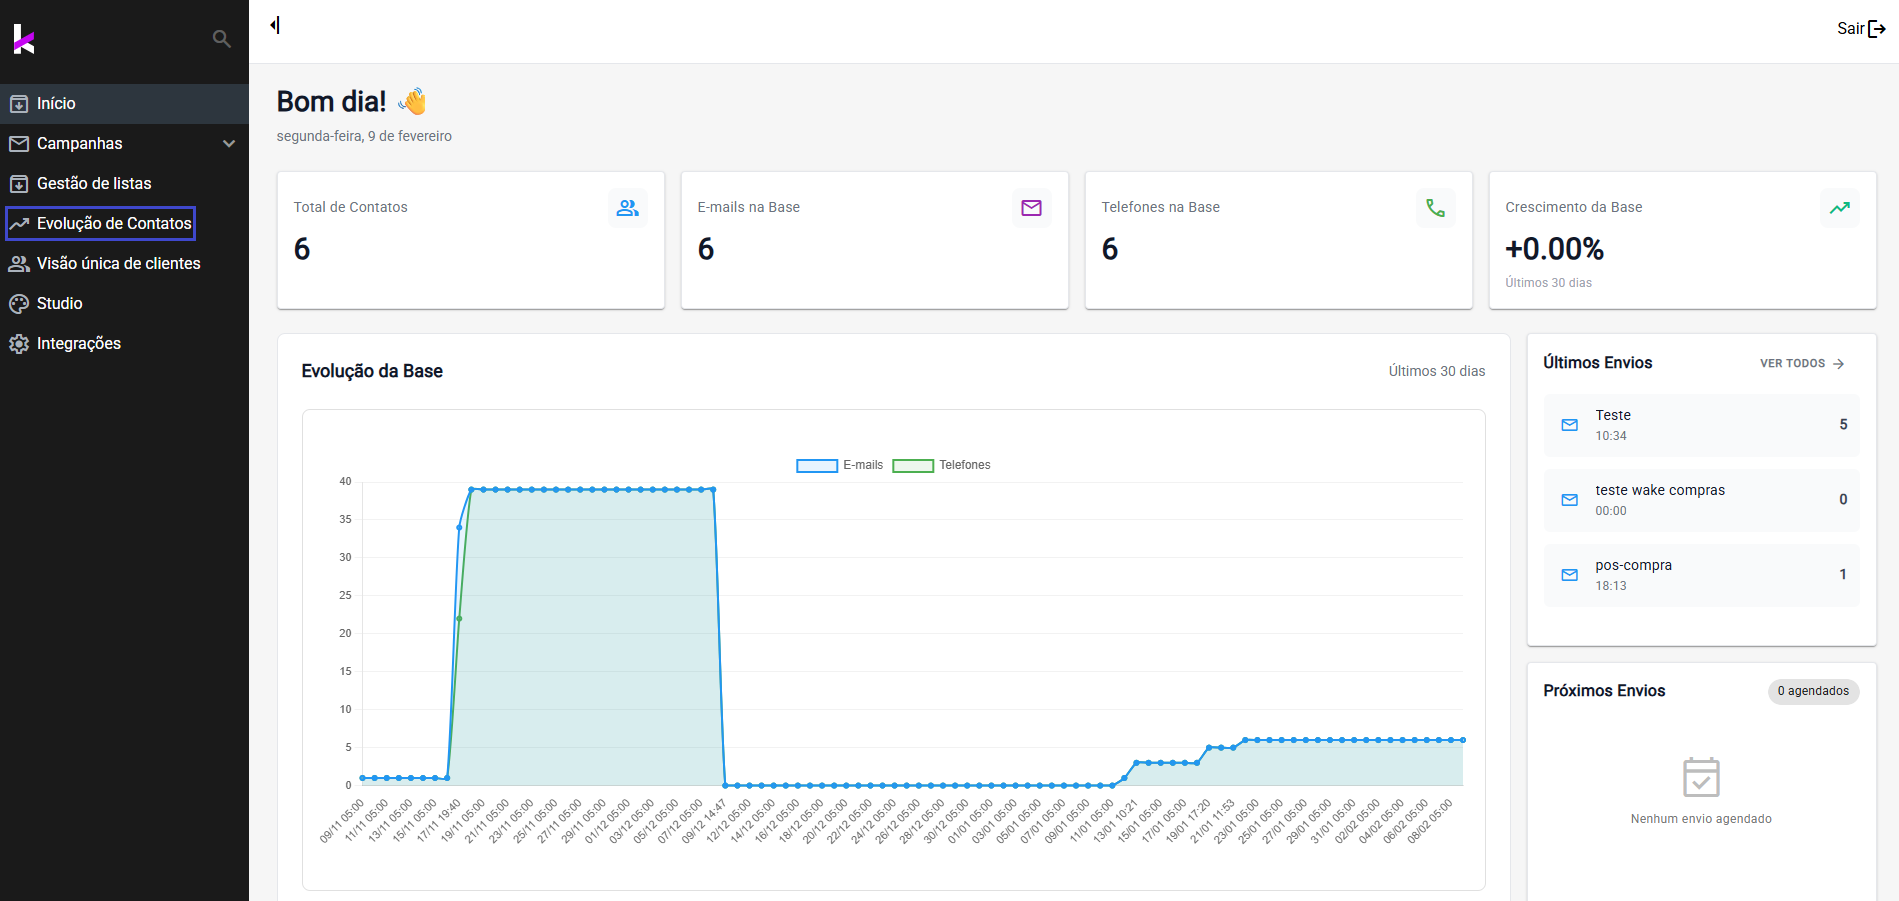1899x901 pixels.
Task: Click the trending arrow icon in Crescimento da Base
Action: click(x=1839, y=208)
